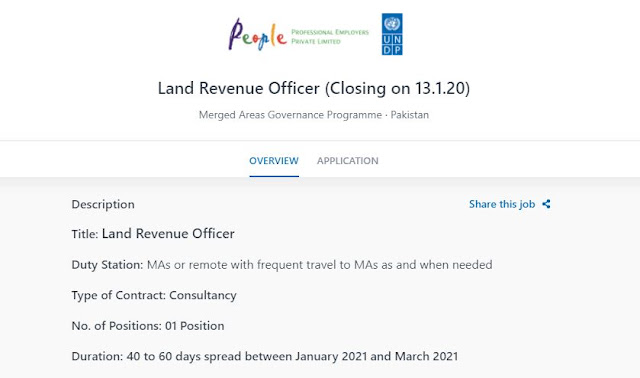Click the January 2021 and March 2021 text
The height and width of the screenshot is (378, 640).
[x=376, y=356]
